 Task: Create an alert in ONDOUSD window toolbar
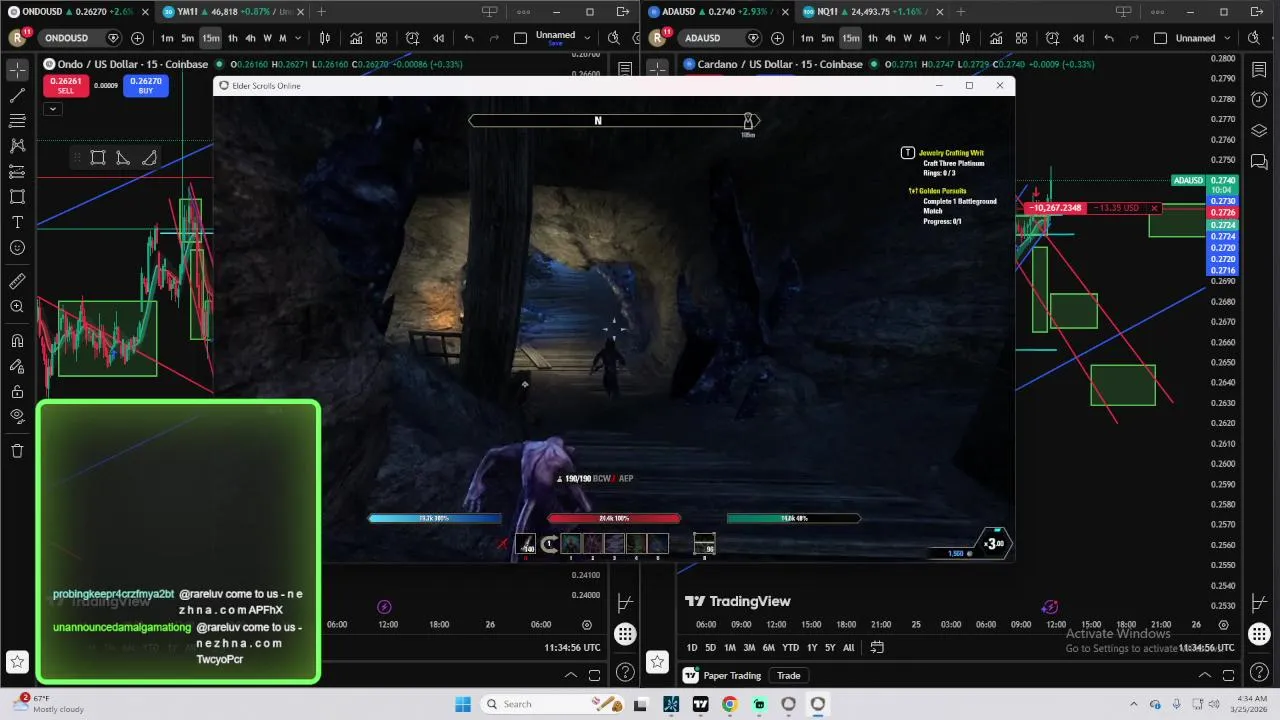tap(412, 38)
